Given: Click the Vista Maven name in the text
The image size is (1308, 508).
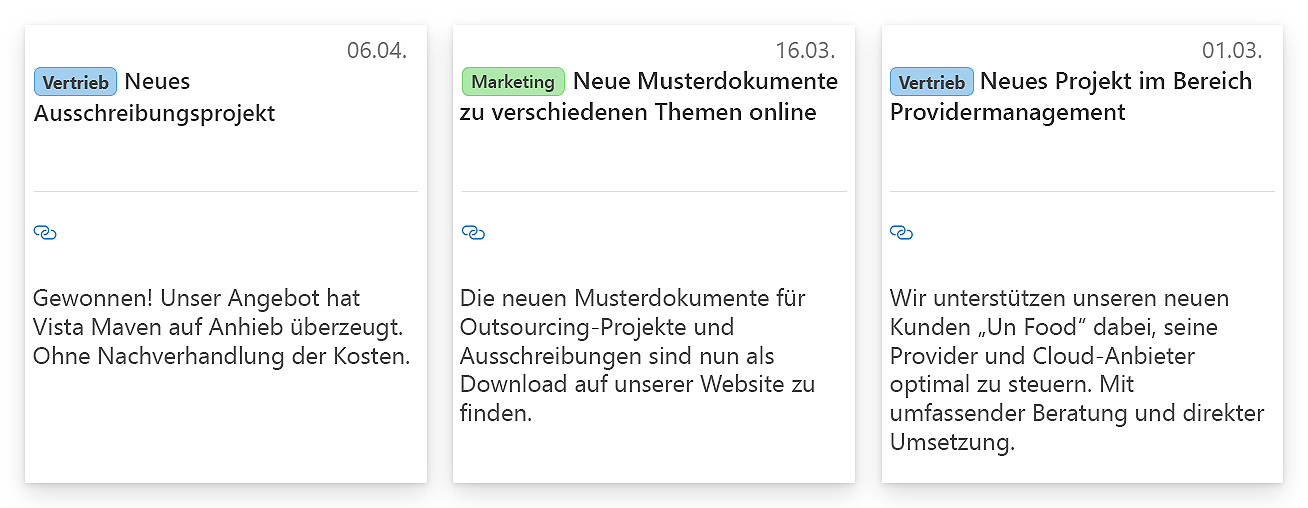Looking at the screenshot, I should [x=90, y=327].
